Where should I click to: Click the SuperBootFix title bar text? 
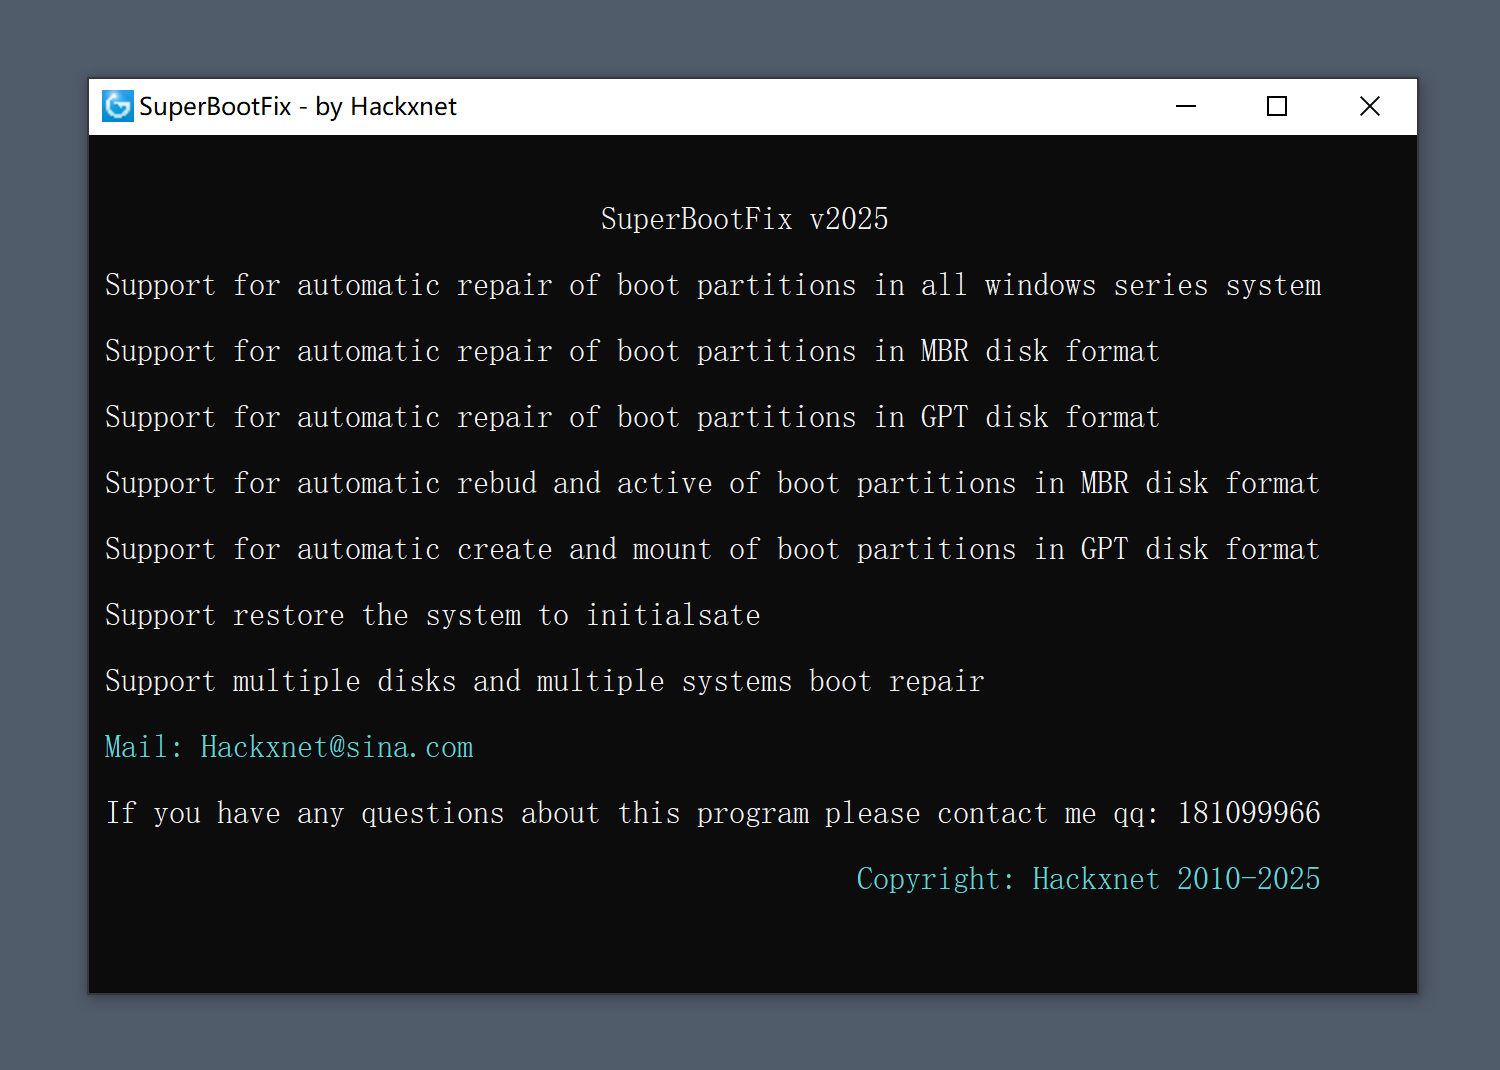click(x=297, y=106)
